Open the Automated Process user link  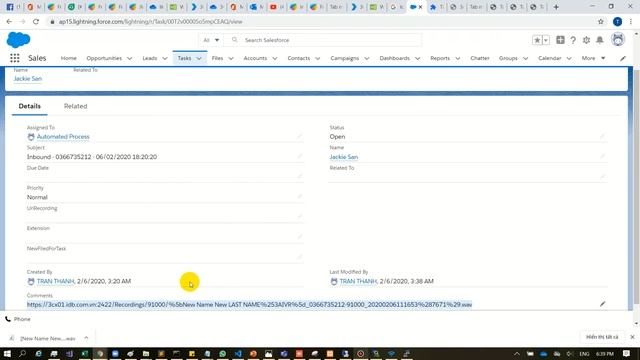pyautogui.click(x=63, y=137)
